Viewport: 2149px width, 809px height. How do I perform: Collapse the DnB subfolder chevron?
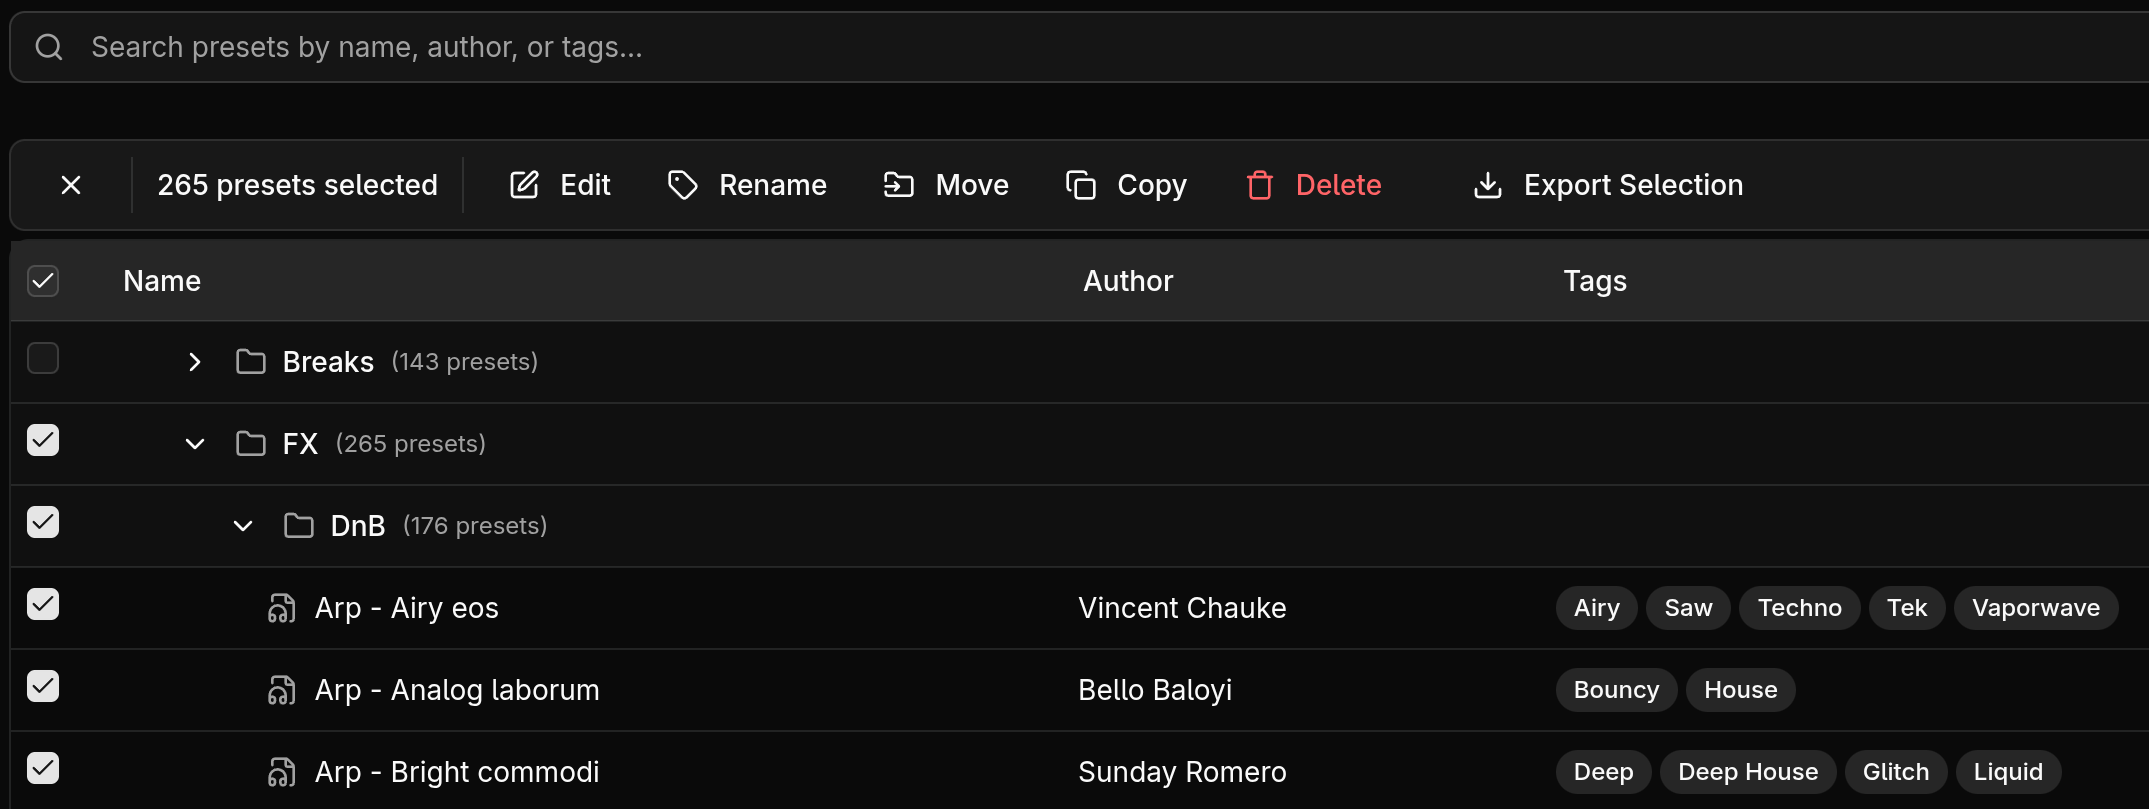tap(243, 526)
